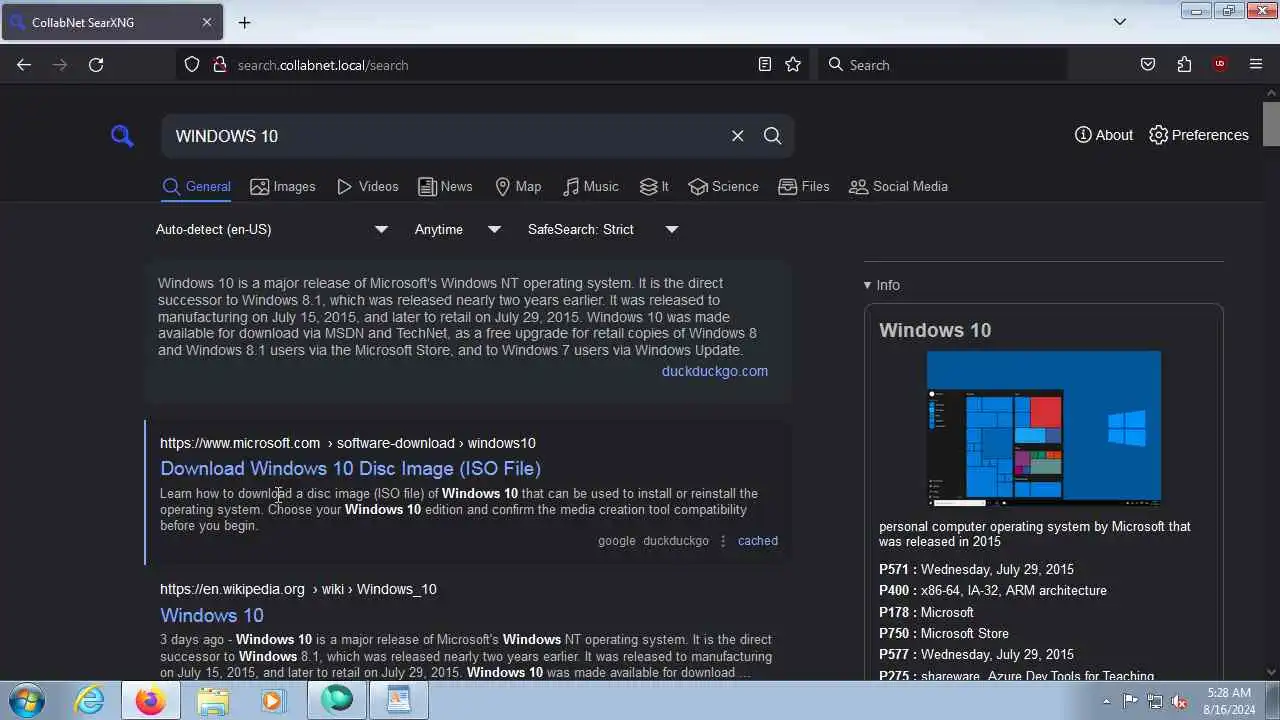The image size is (1280, 720).
Task: Open the cached version of Microsoft result
Action: coord(758,540)
